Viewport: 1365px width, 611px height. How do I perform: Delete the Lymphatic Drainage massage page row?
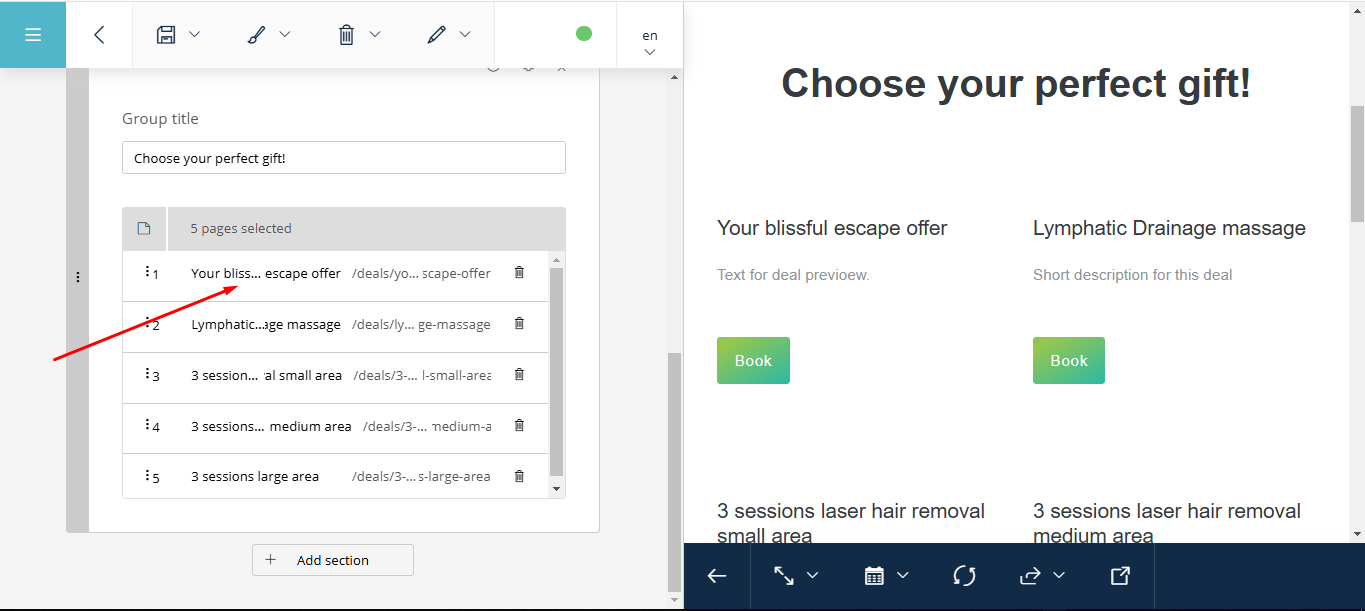click(x=519, y=323)
